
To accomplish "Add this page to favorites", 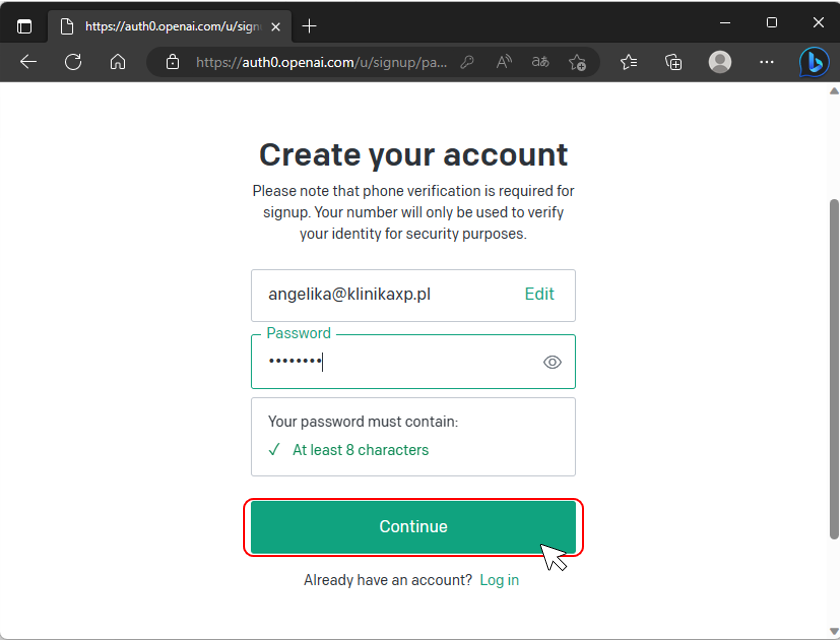I will pos(577,62).
